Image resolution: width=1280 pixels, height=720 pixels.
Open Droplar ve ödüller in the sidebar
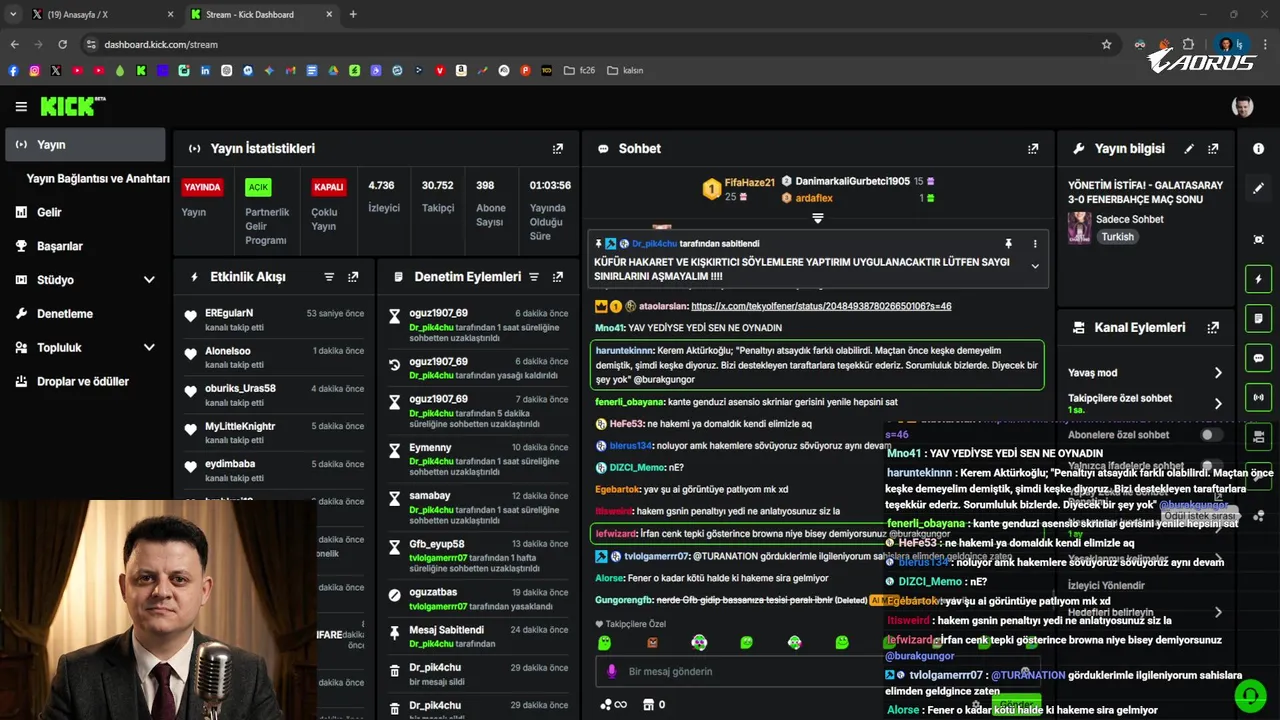coord(85,381)
